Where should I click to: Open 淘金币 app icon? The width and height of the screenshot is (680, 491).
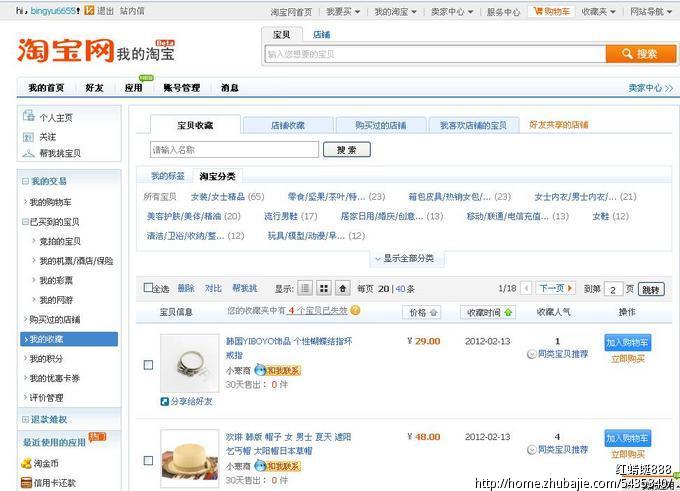tap(26, 463)
